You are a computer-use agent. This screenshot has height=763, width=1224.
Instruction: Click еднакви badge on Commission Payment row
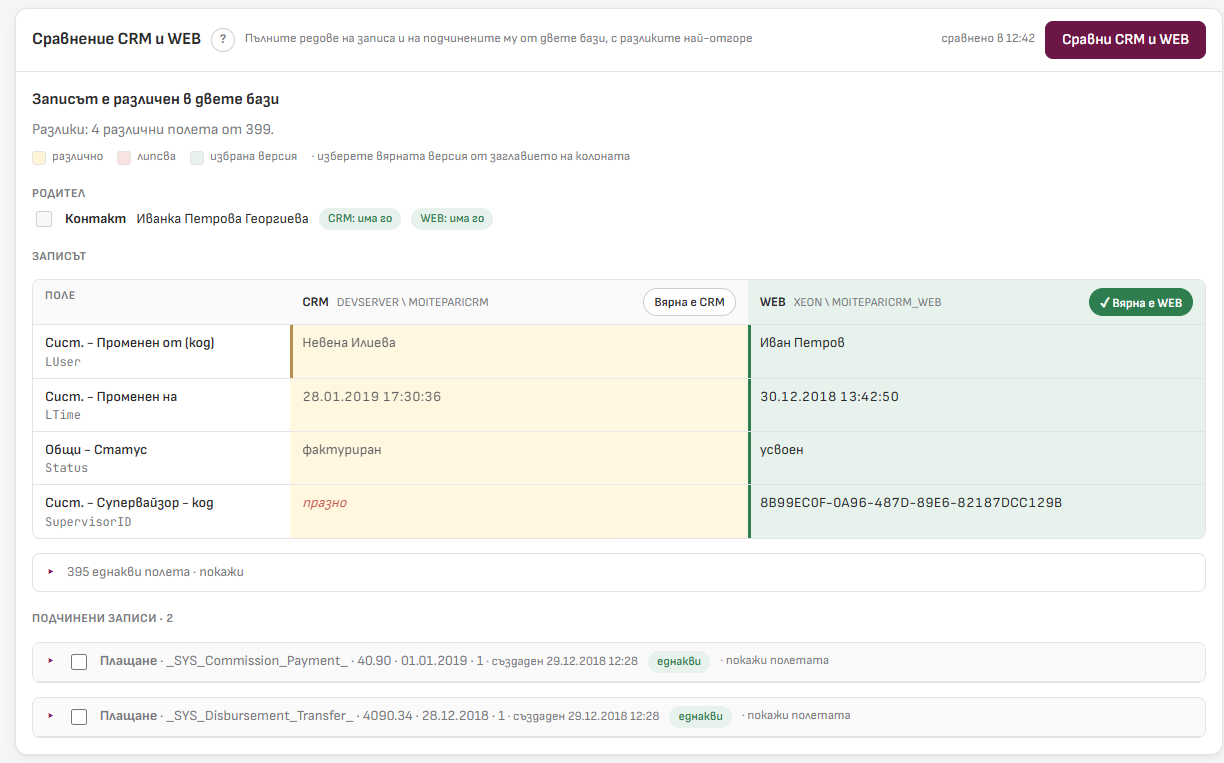click(679, 661)
